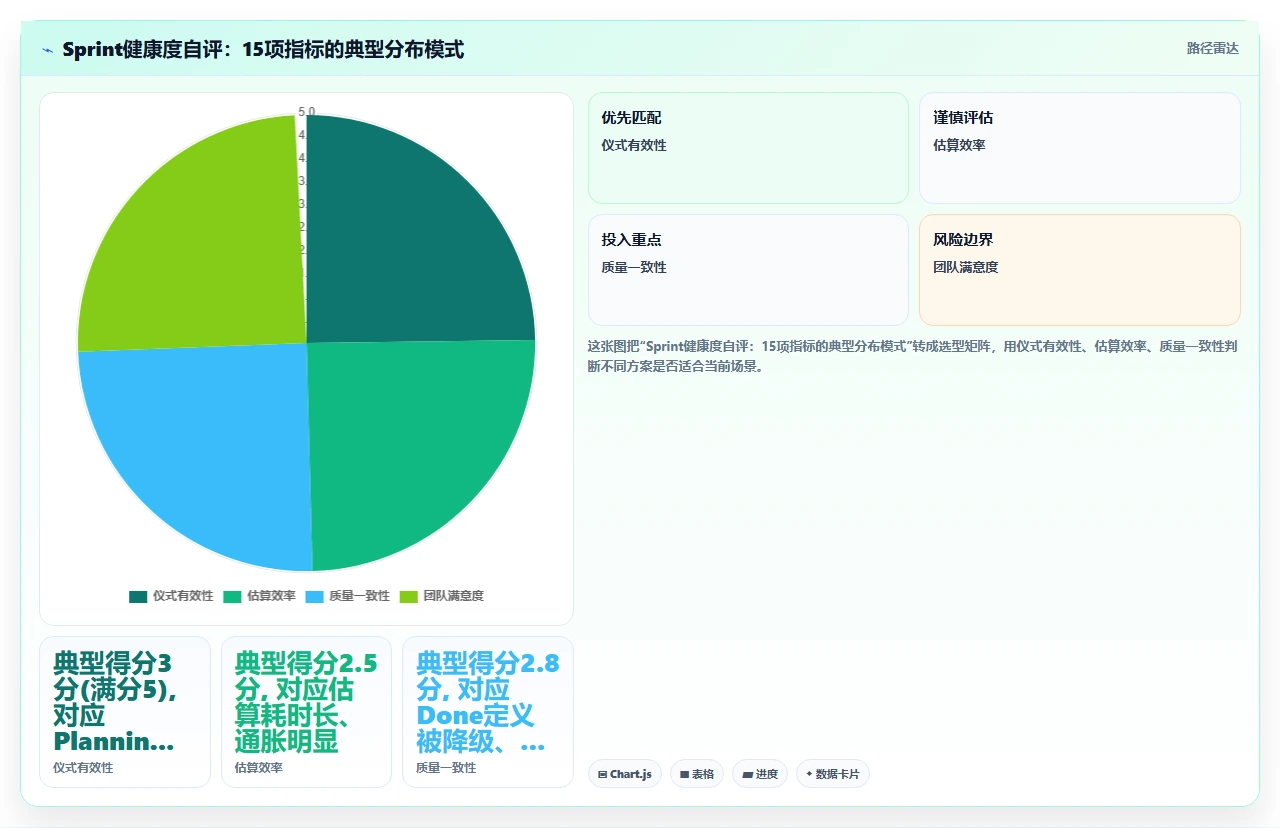Click the icon inside Chart.js chip
1280x828 pixels.
(603, 775)
